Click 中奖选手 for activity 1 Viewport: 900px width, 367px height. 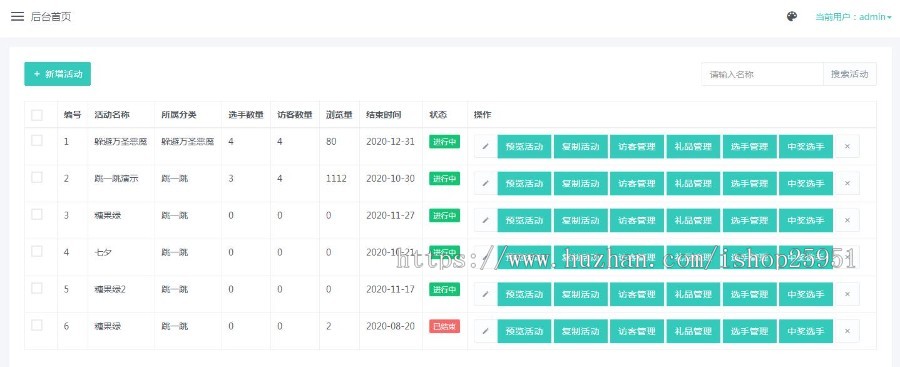point(806,146)
